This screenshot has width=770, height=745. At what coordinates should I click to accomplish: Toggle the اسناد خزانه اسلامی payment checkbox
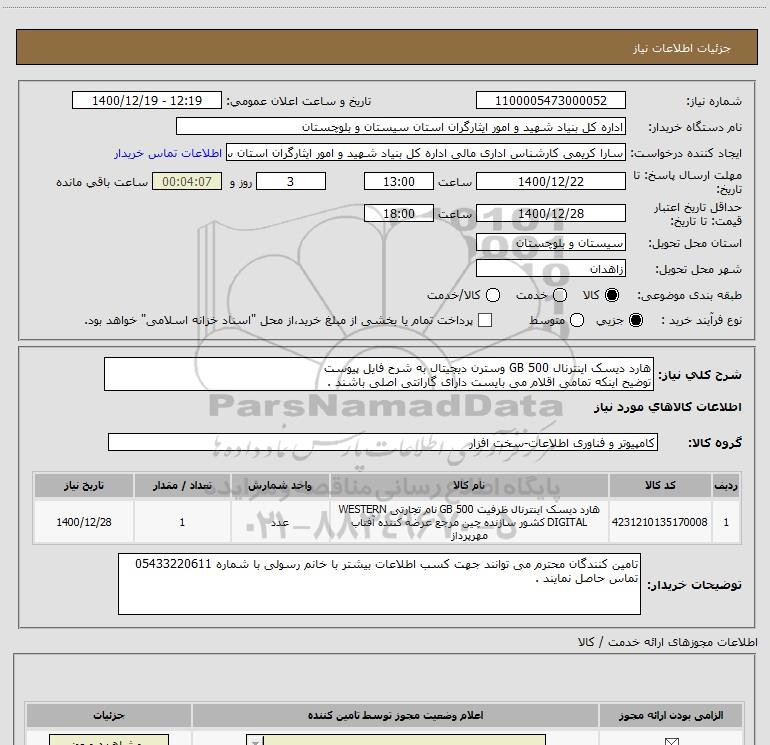(485, 320)
